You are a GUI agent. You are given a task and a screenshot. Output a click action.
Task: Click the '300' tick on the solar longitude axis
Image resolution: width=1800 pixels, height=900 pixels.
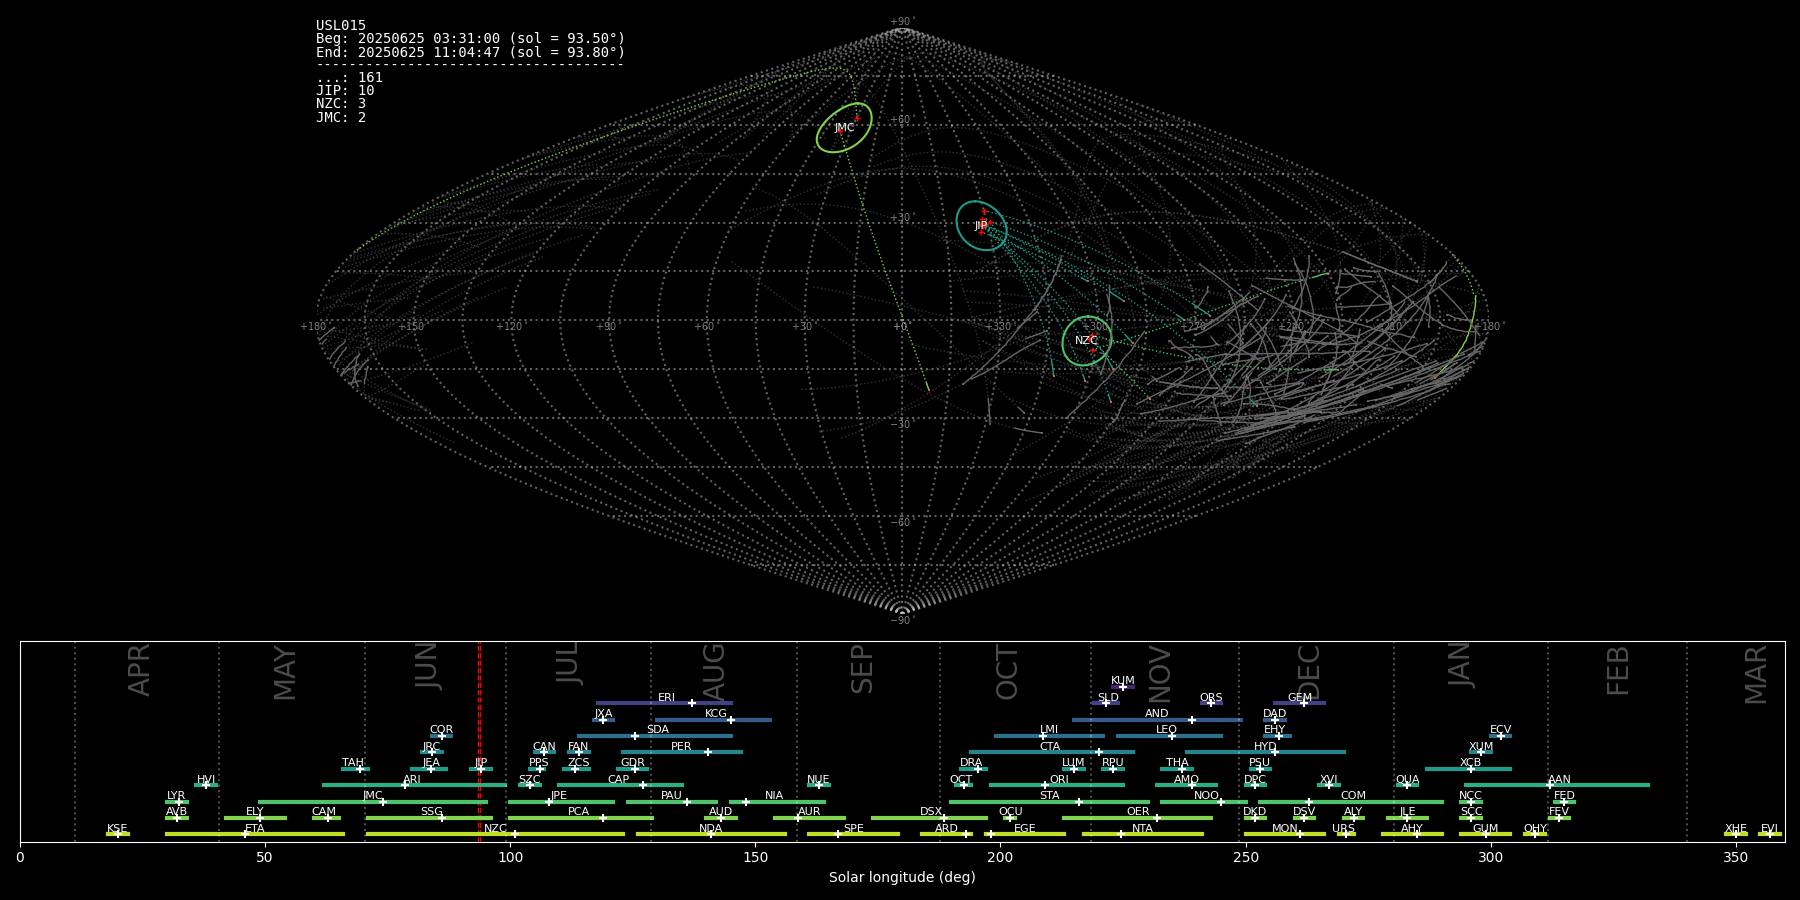(1490, 857)
